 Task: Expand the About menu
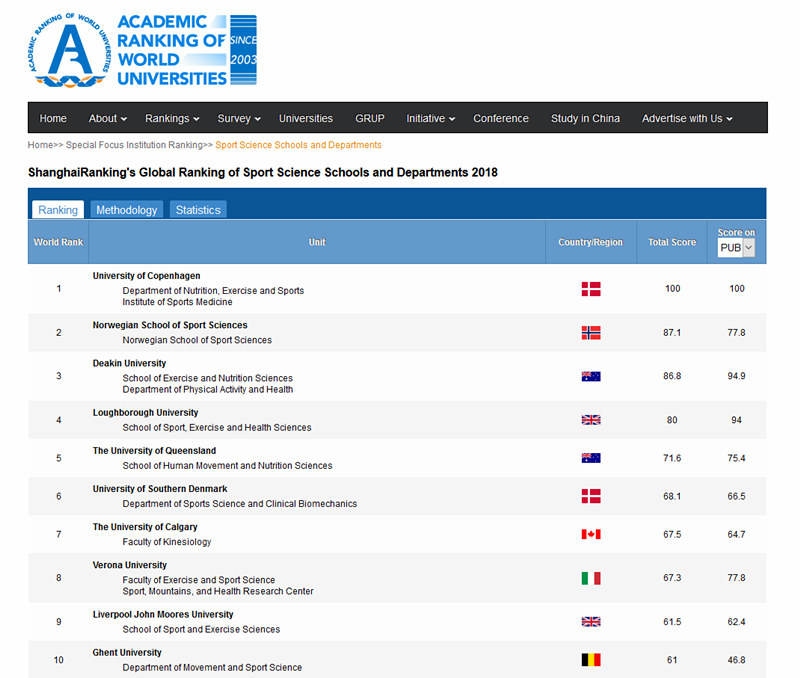108,118
